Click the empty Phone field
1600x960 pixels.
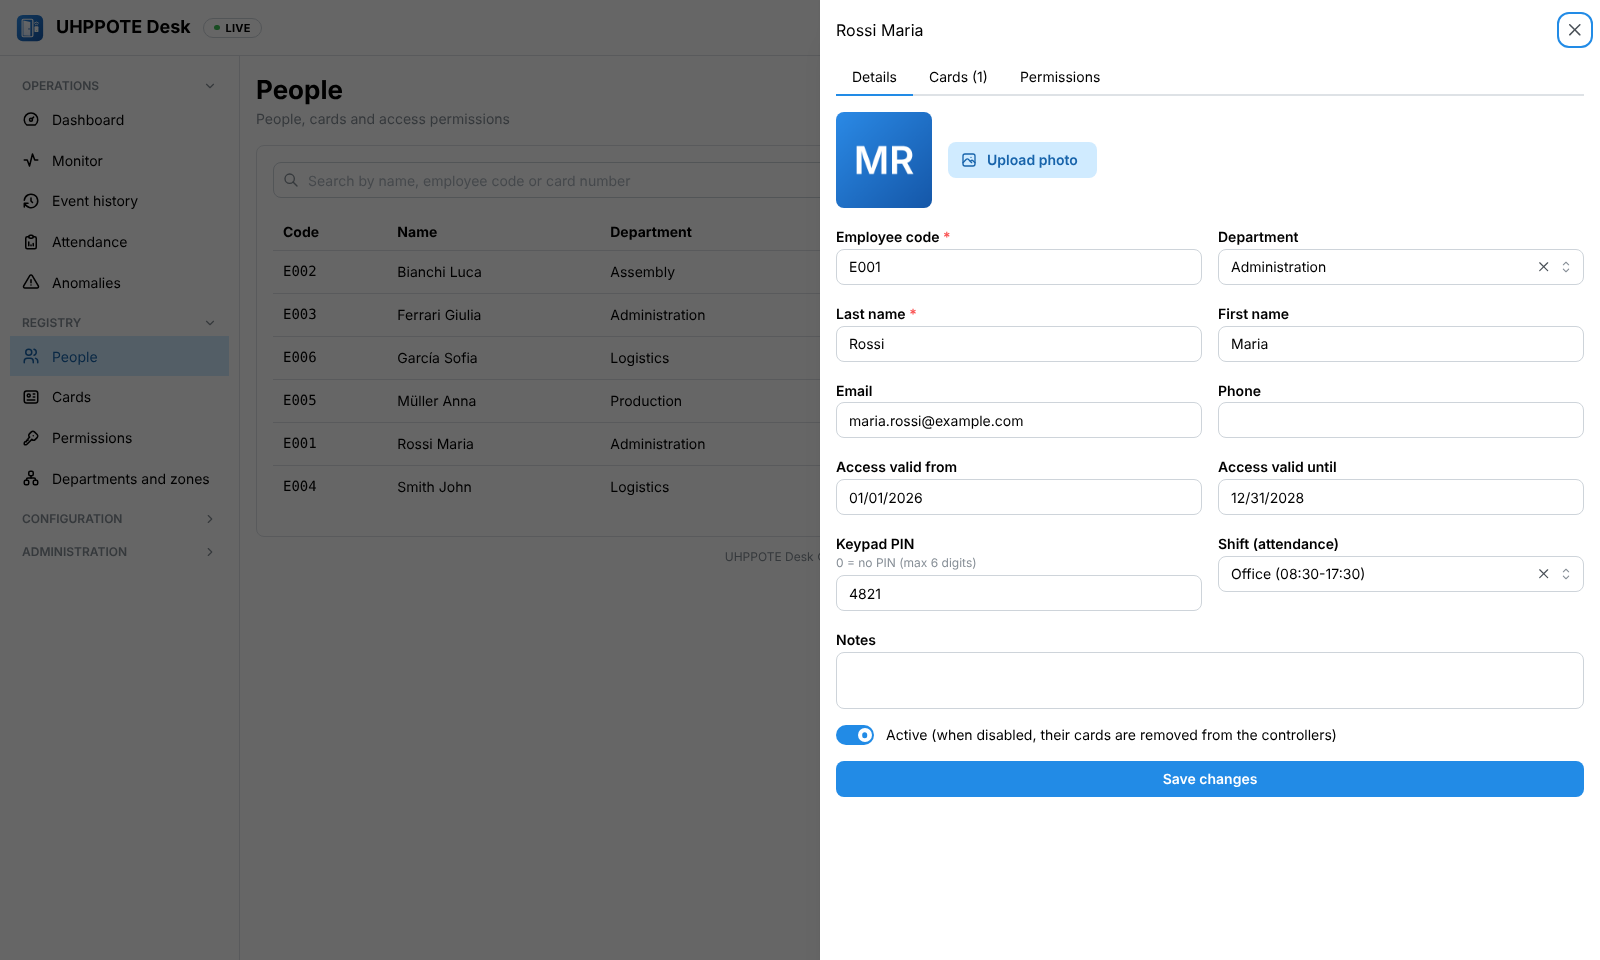pyautogui.click(x=1401, y=420)
